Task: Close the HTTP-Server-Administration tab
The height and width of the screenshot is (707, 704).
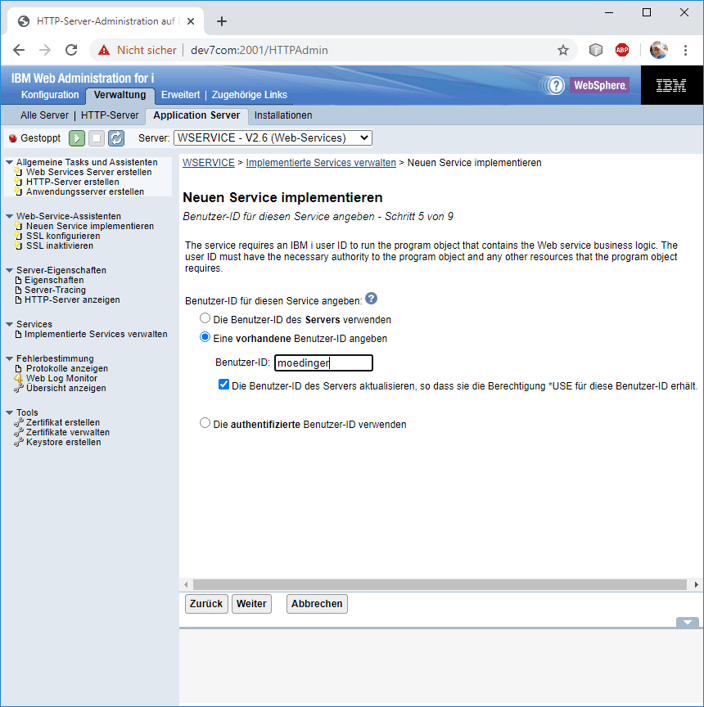Action: point(191,21)
